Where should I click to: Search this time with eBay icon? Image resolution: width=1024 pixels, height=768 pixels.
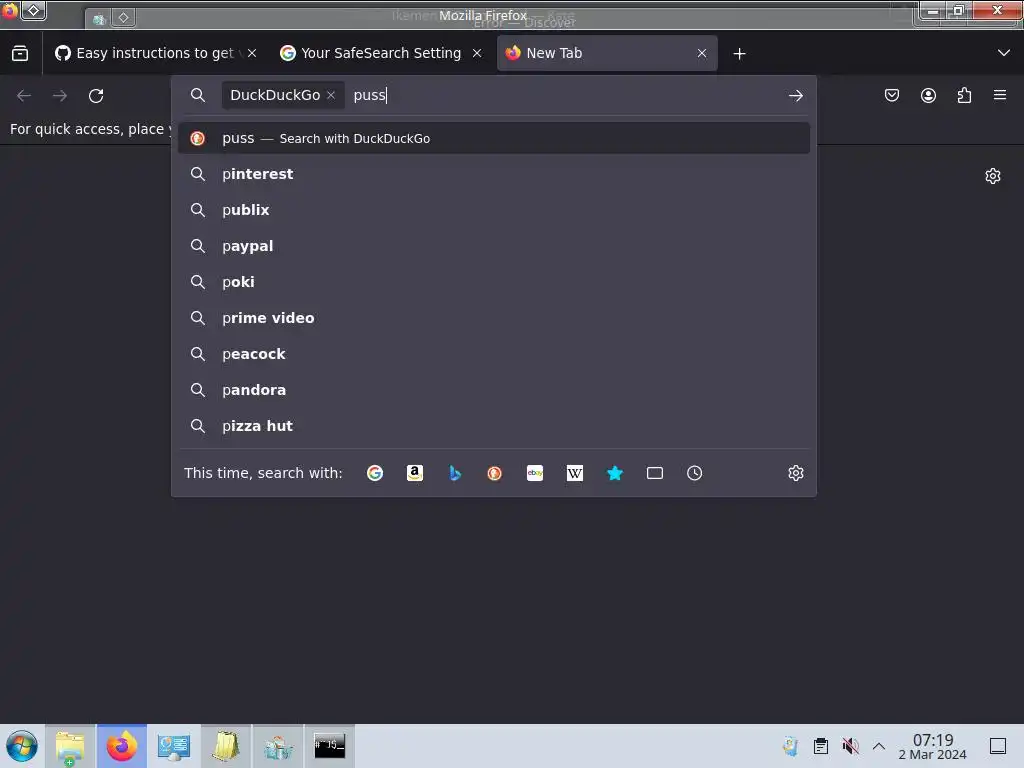tap(535, 473)
